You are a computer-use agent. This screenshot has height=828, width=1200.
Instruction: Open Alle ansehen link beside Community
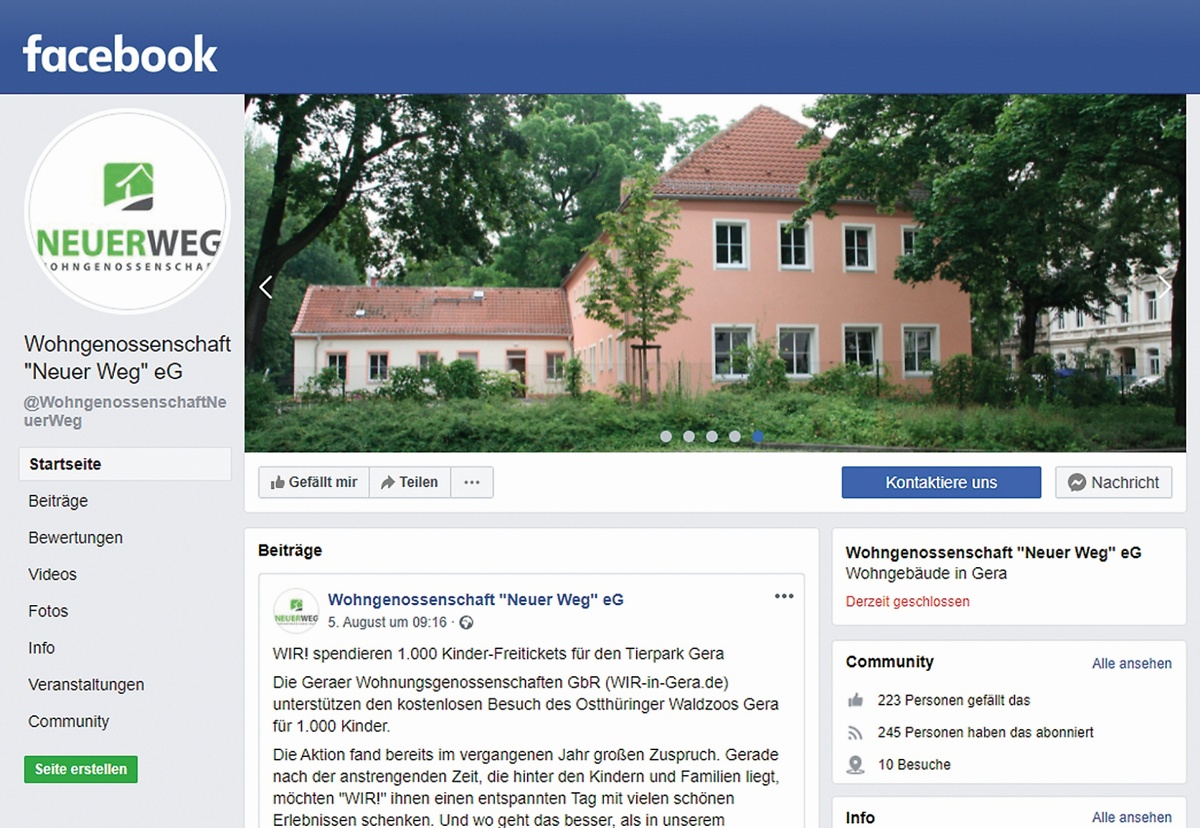coord(1132,664)
